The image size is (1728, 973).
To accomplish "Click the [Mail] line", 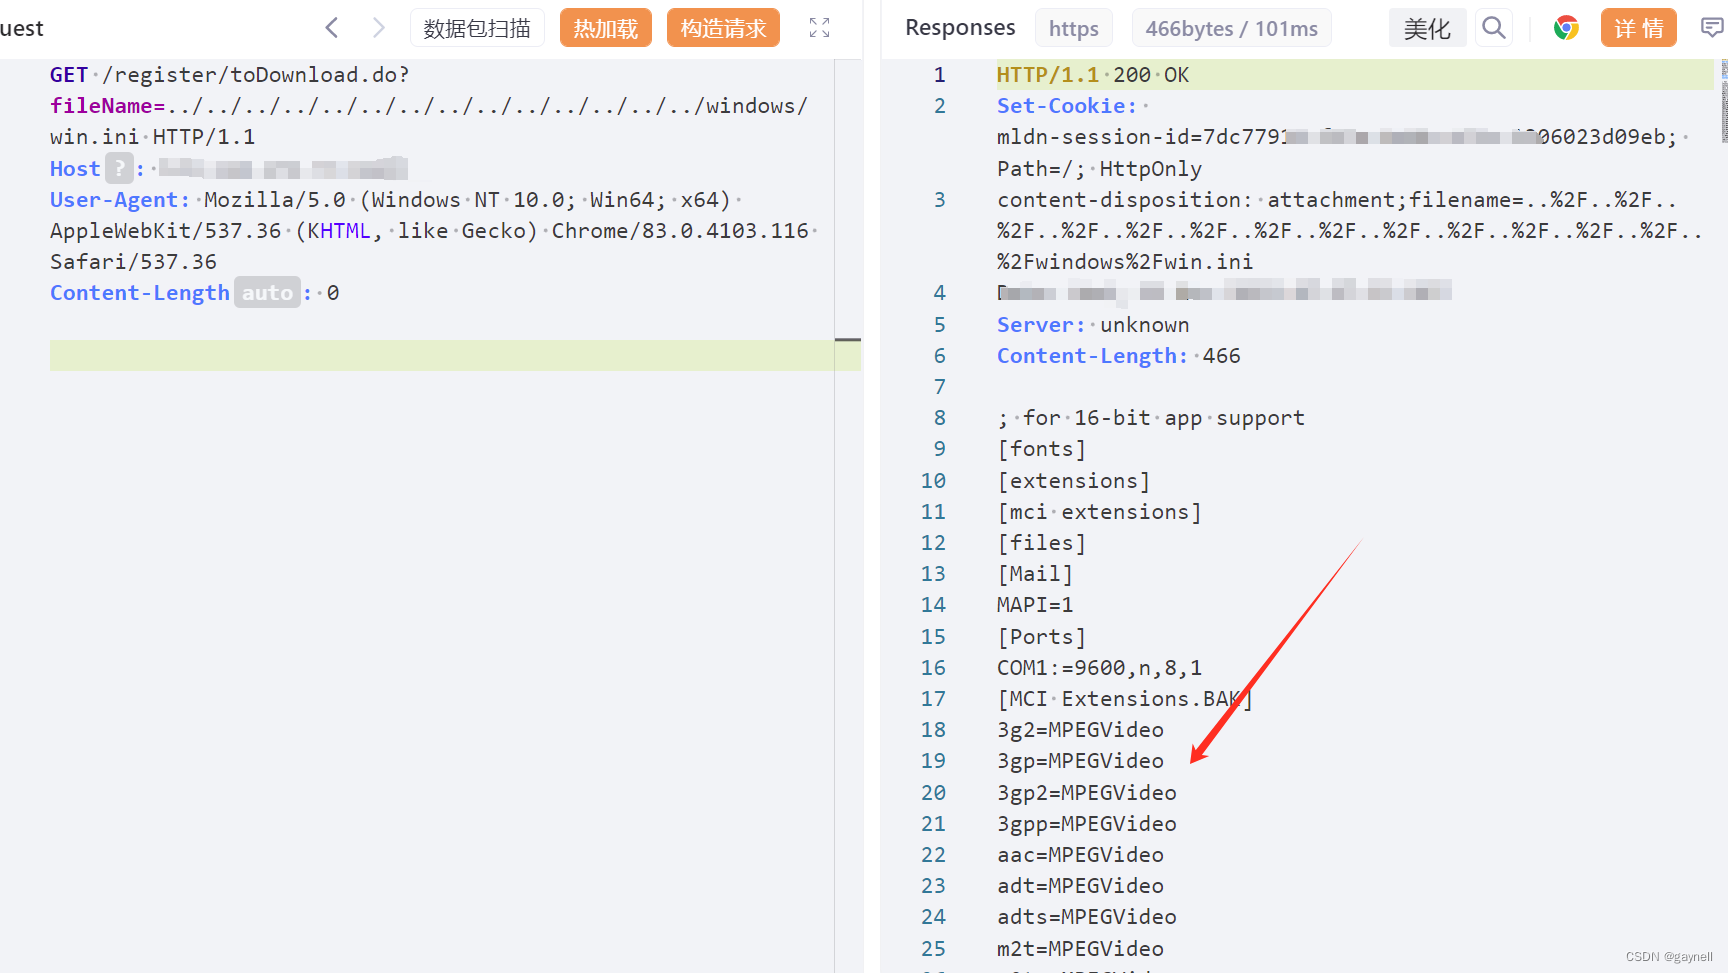I will pos(1035,574).
